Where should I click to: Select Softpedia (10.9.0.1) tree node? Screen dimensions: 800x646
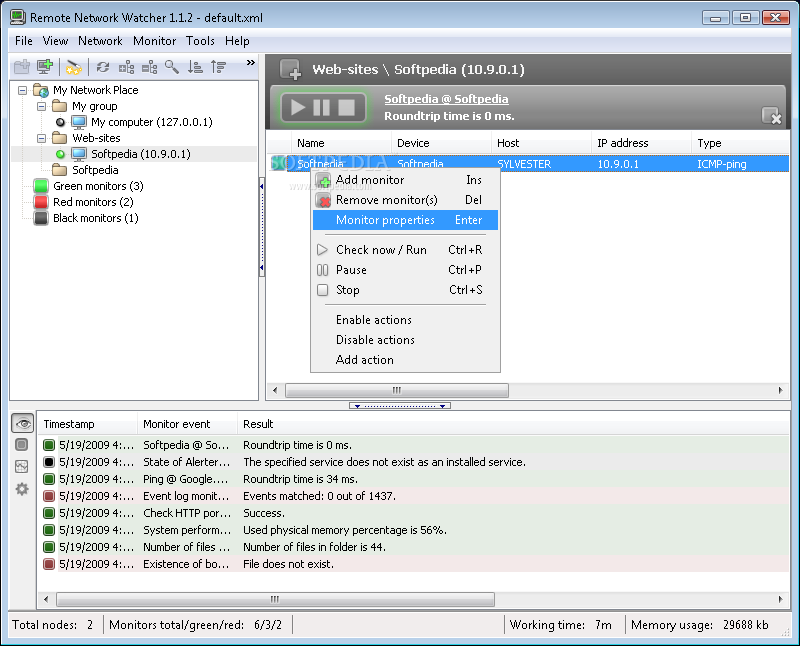(140, 154)
